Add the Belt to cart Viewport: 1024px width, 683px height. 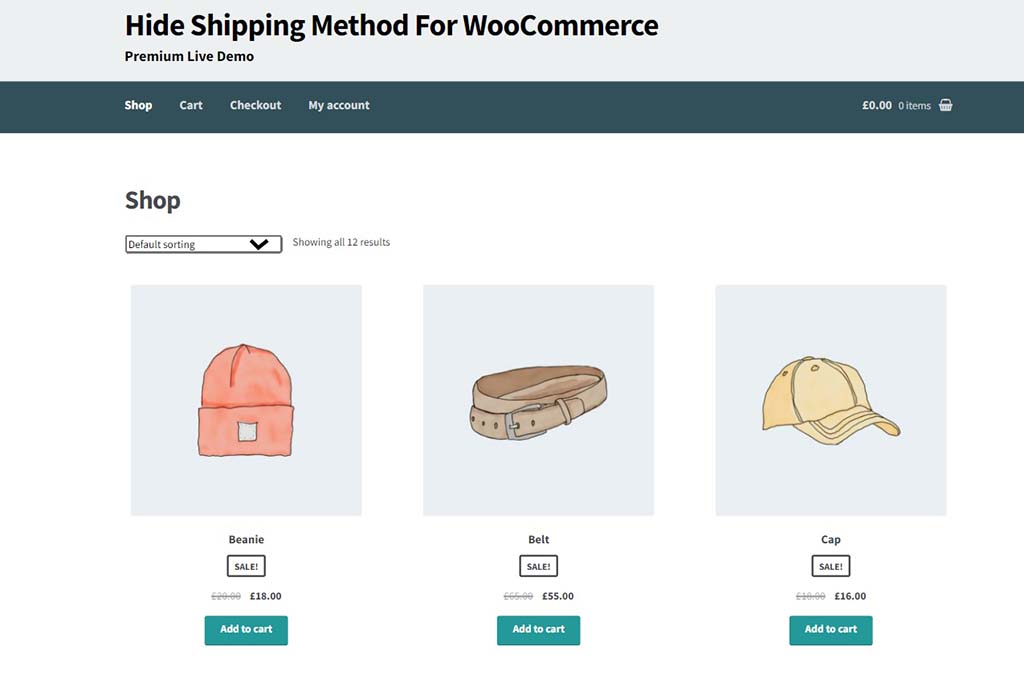tap(538, 629)
